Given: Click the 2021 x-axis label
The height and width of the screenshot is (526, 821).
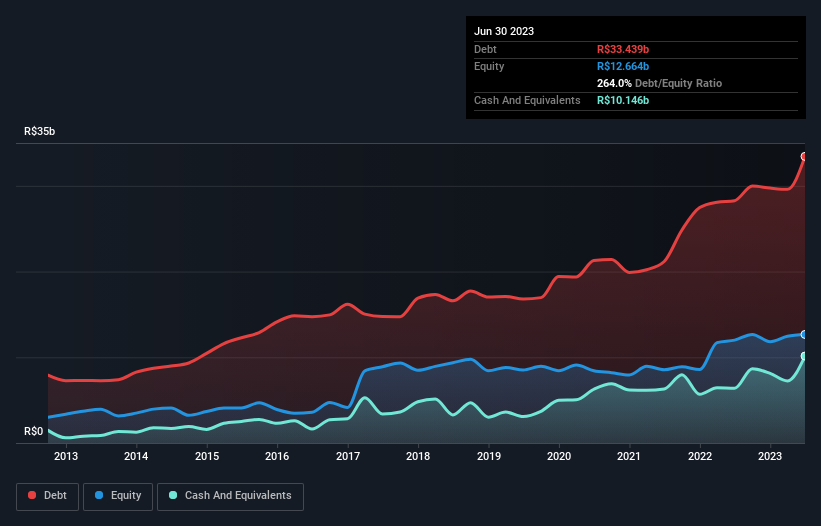Looking at the screenshot, I should point(629,456).
